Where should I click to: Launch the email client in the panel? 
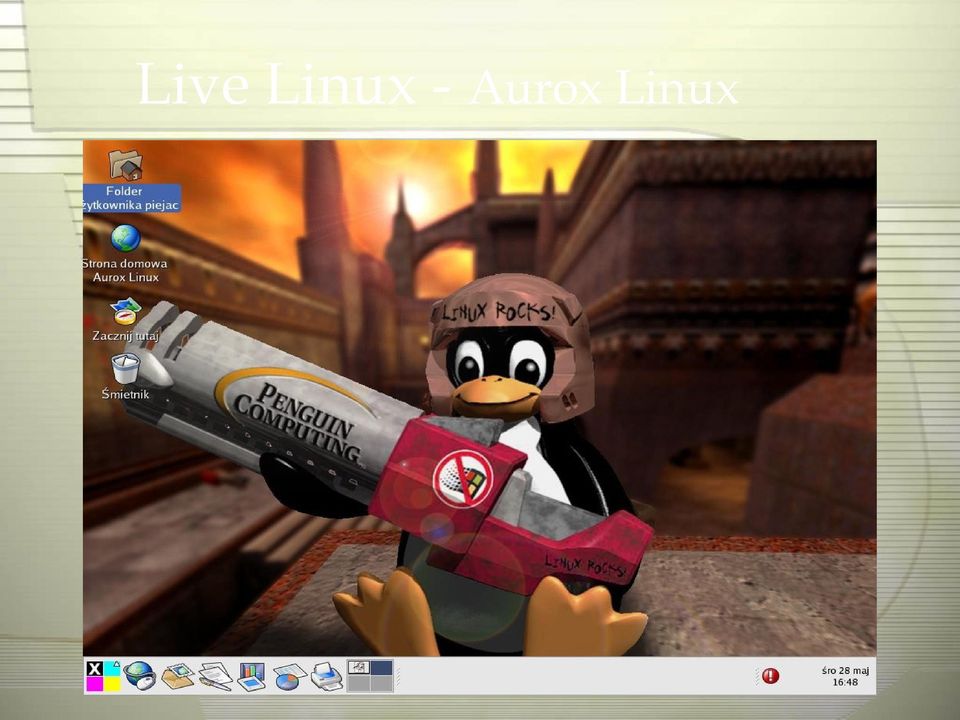tap(178, 677)
